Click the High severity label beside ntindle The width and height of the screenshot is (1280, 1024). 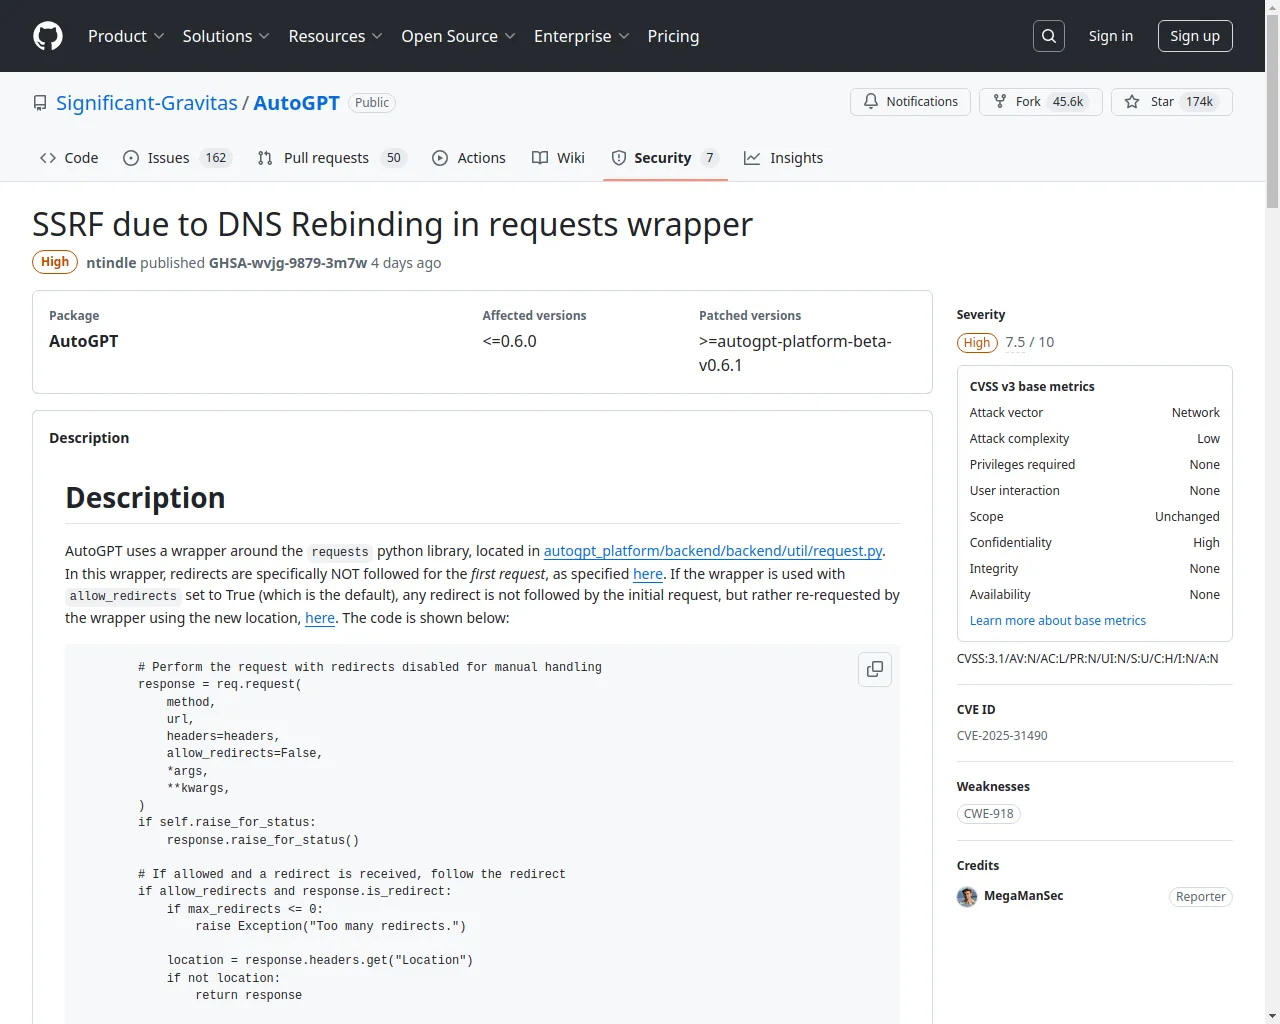[55, 262]
